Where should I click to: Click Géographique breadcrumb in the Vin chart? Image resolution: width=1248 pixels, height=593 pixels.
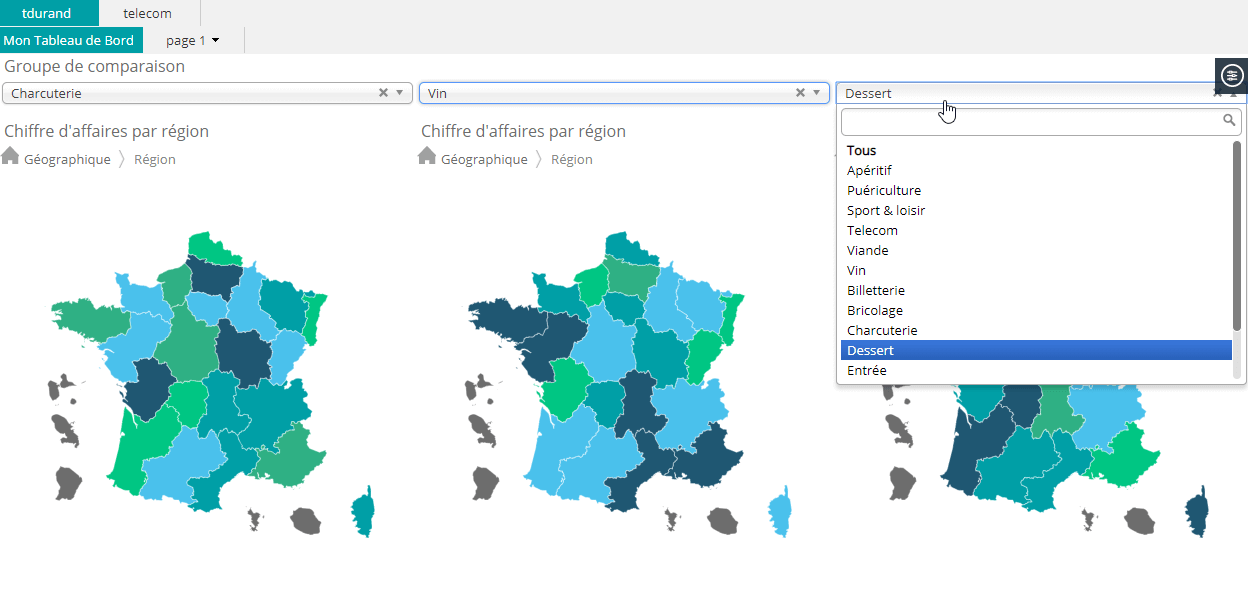point(484,159)
